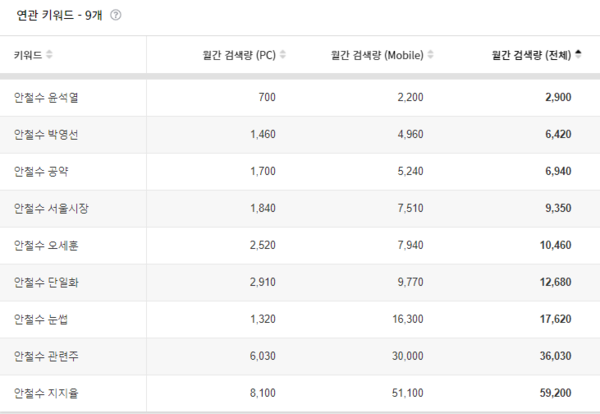Sort by 월간 검색량 (PC) arrows
Viewport: 600px width, 414px height.
pos(283,55)
